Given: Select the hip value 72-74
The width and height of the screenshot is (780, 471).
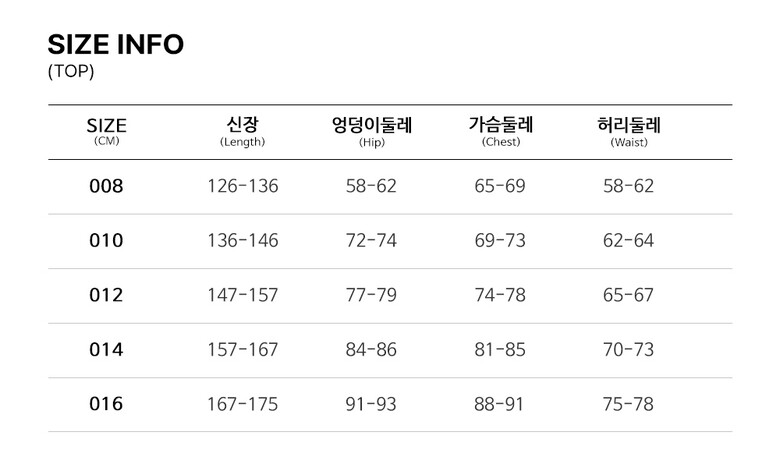Looking at the screenshot, I should point(371,241).
